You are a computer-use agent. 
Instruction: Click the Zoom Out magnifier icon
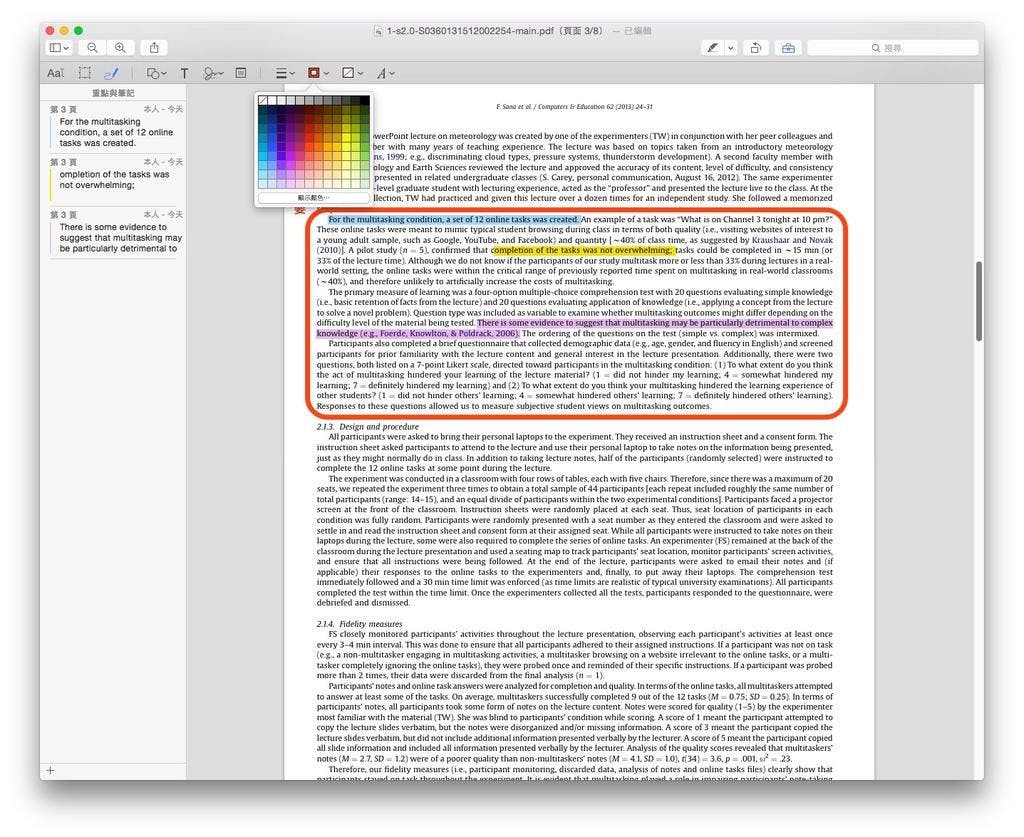[92, 48]
